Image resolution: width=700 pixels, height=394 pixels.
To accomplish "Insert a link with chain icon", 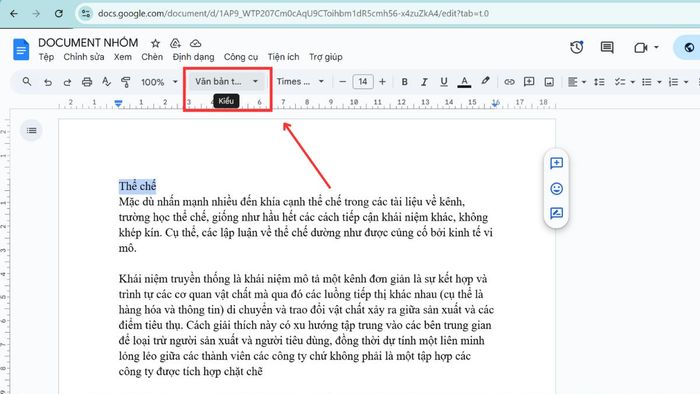I will [509, 82].
